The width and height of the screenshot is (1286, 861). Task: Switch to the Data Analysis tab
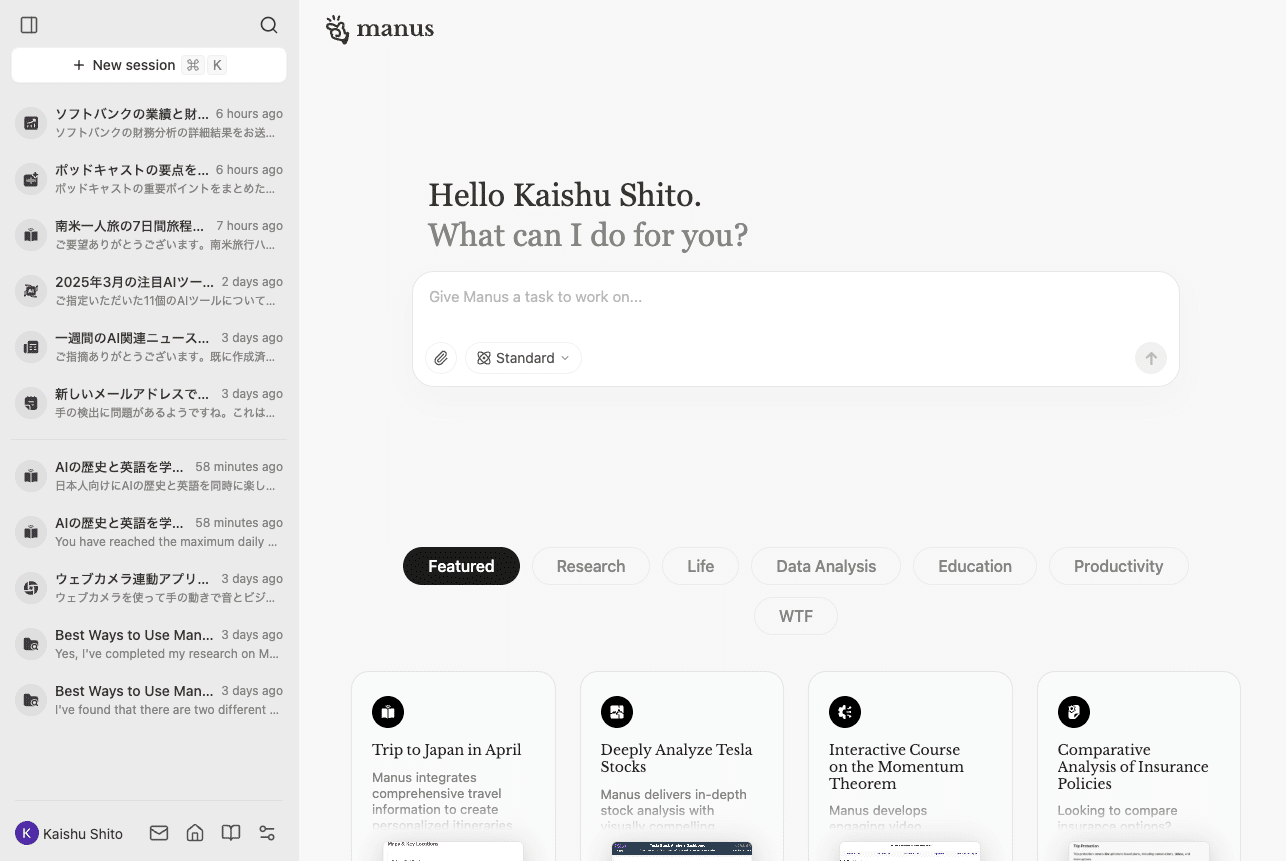point(825,566)
